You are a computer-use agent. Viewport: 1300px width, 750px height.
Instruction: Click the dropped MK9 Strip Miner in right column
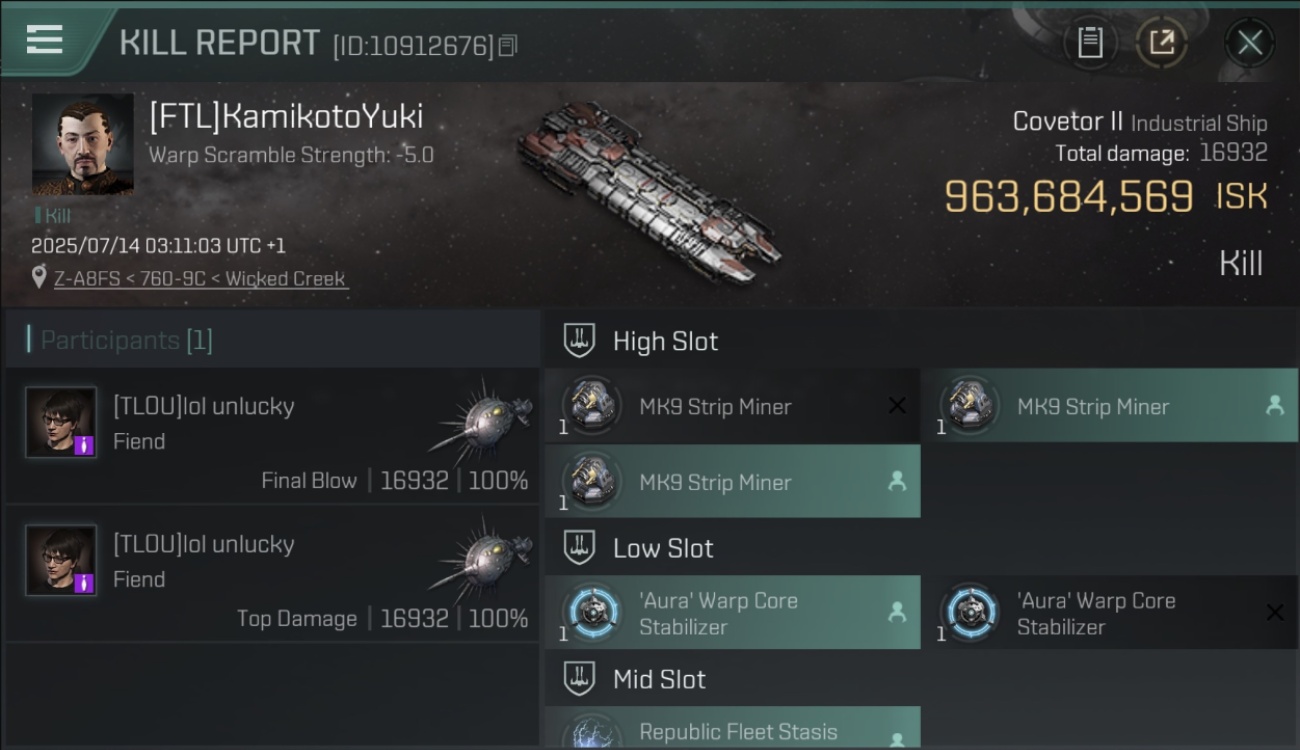point(1110,406)
